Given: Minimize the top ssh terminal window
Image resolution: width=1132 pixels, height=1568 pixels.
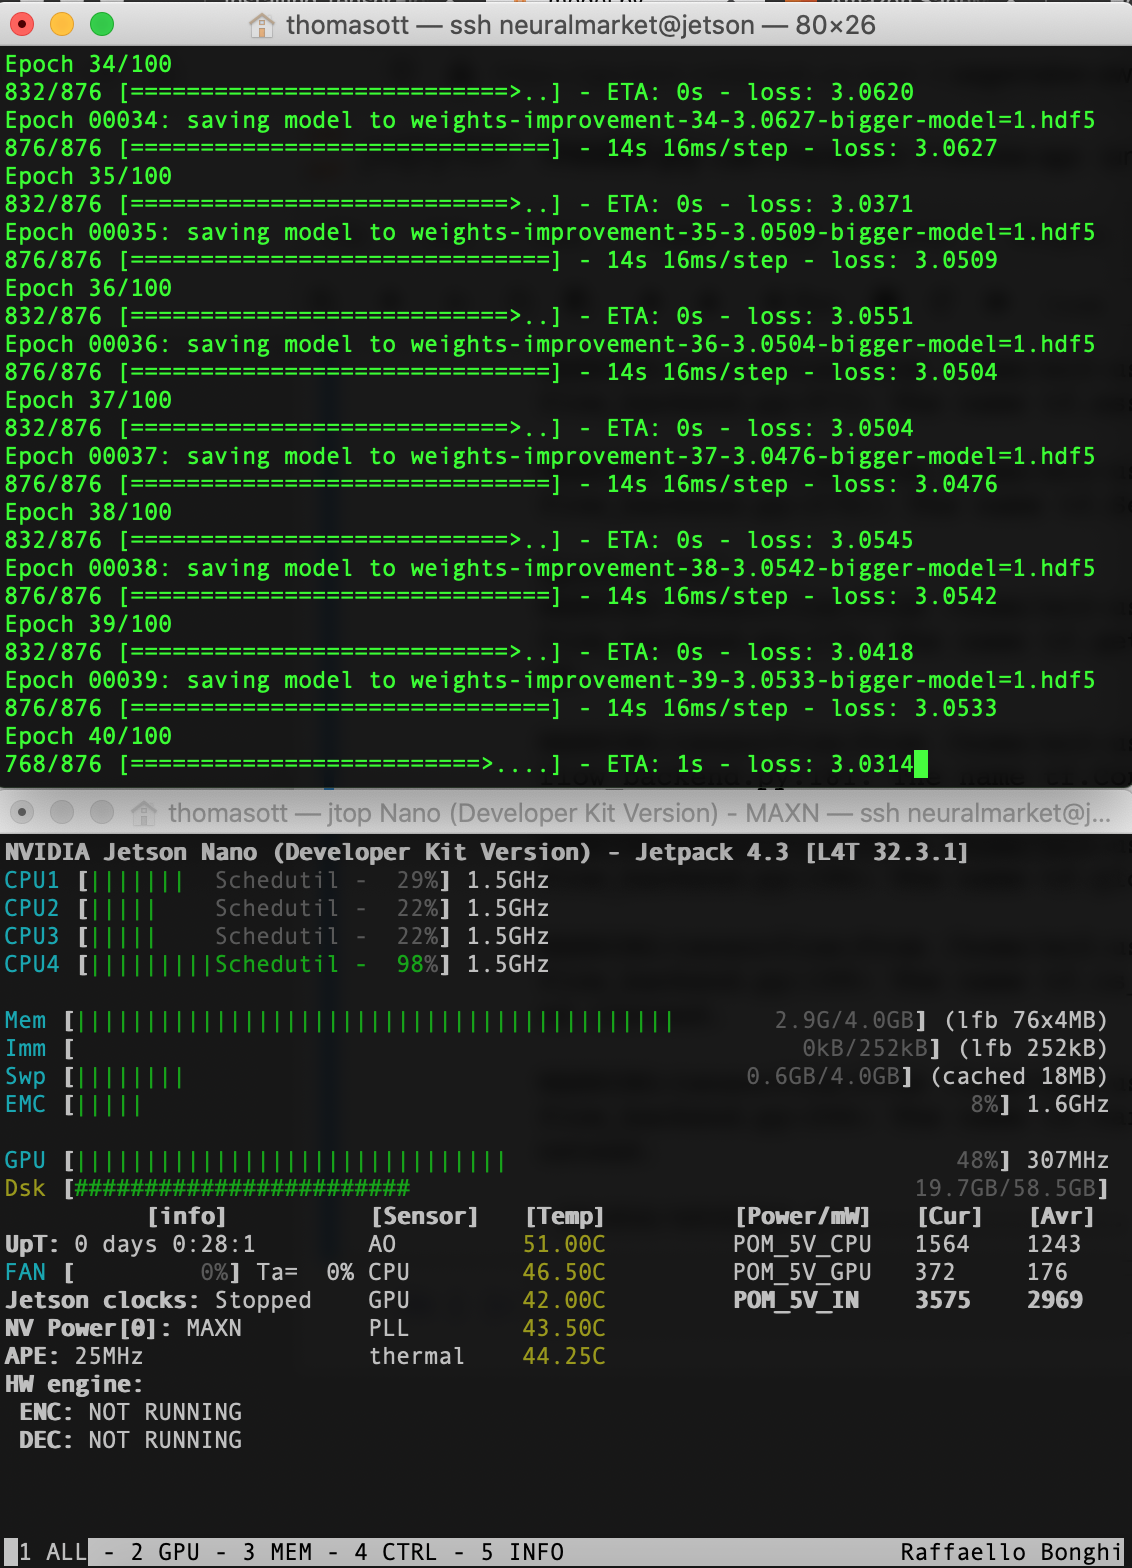Looking at the screenshot, I should pyautogui.click(x=62, y=24).
